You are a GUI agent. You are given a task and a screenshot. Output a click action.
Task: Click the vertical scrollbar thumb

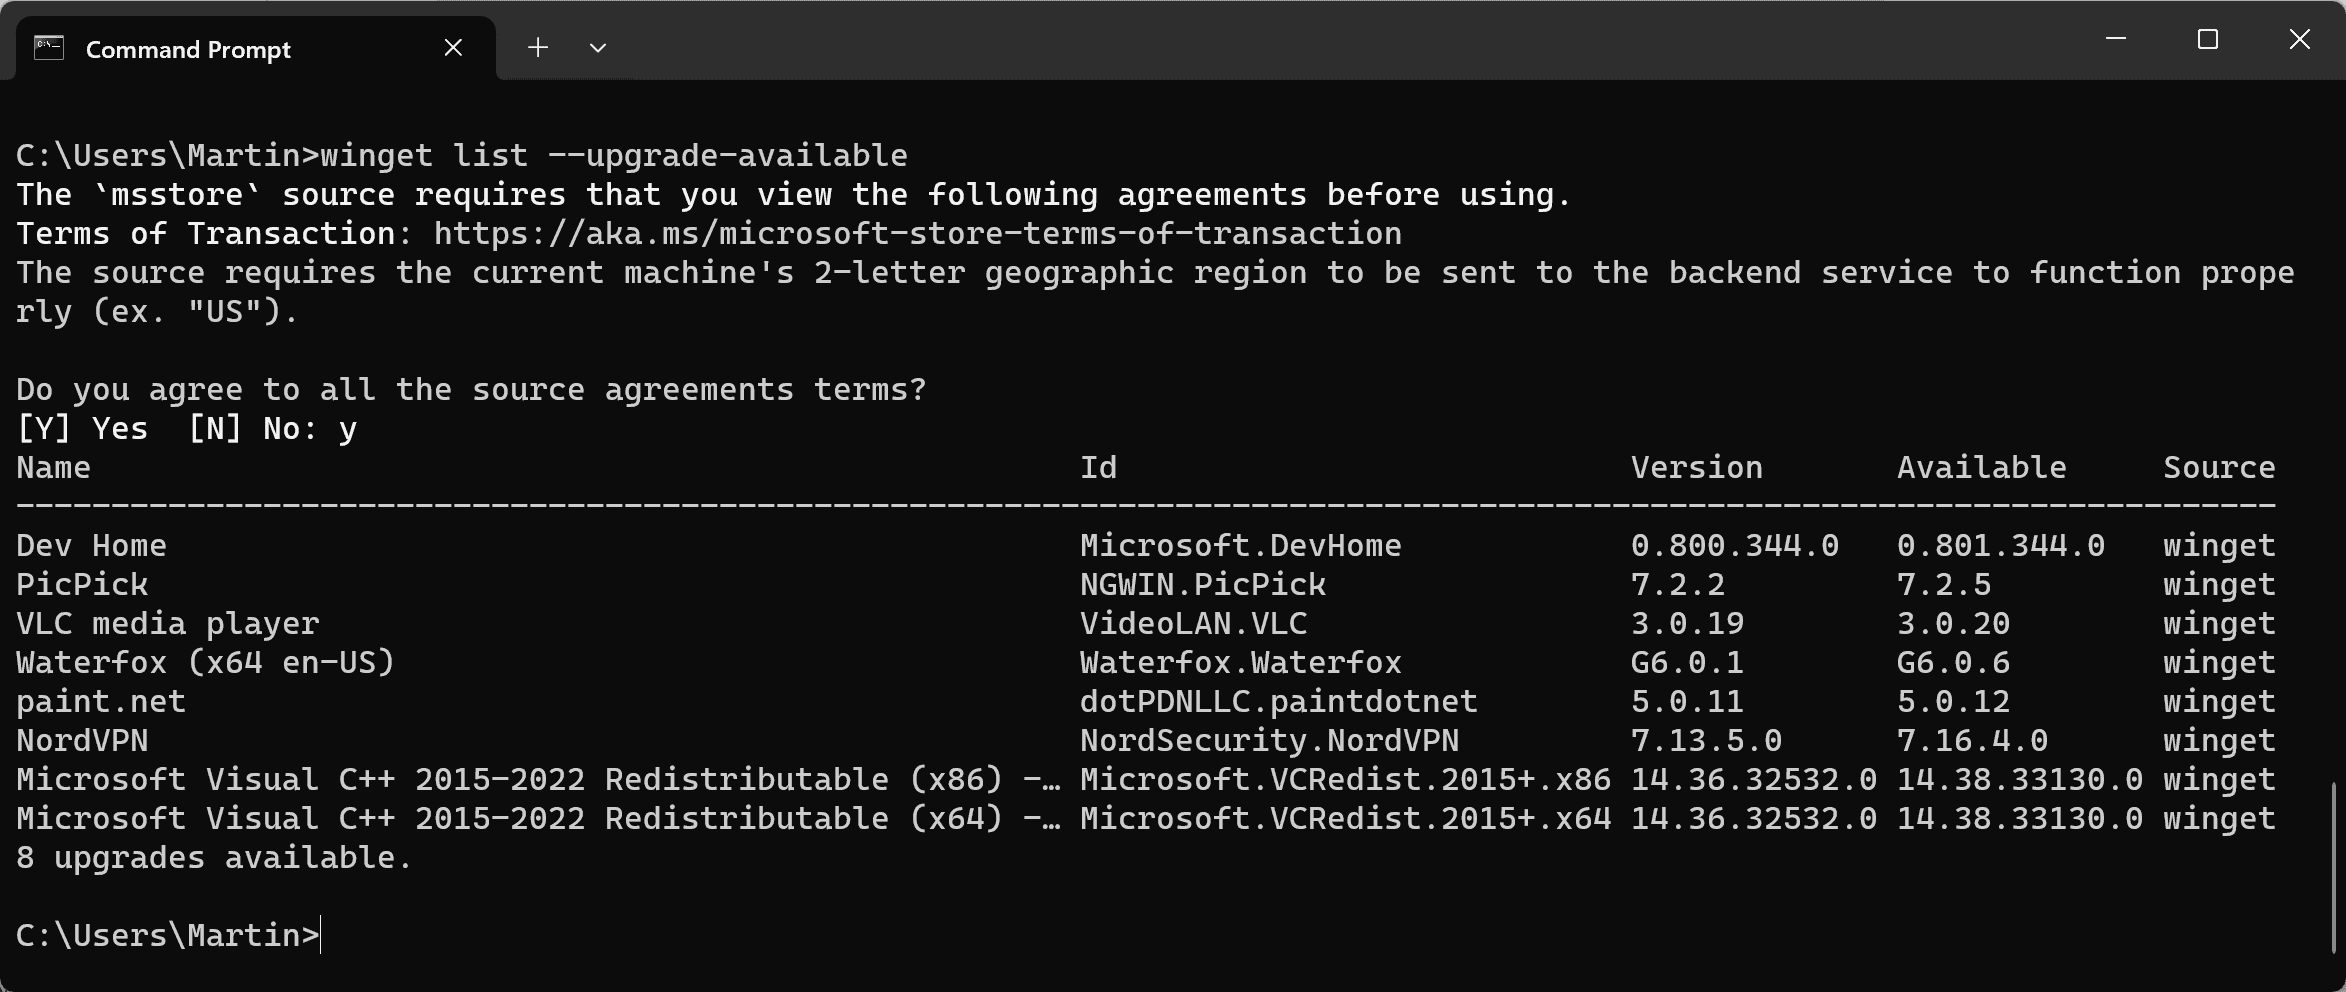2335,866
